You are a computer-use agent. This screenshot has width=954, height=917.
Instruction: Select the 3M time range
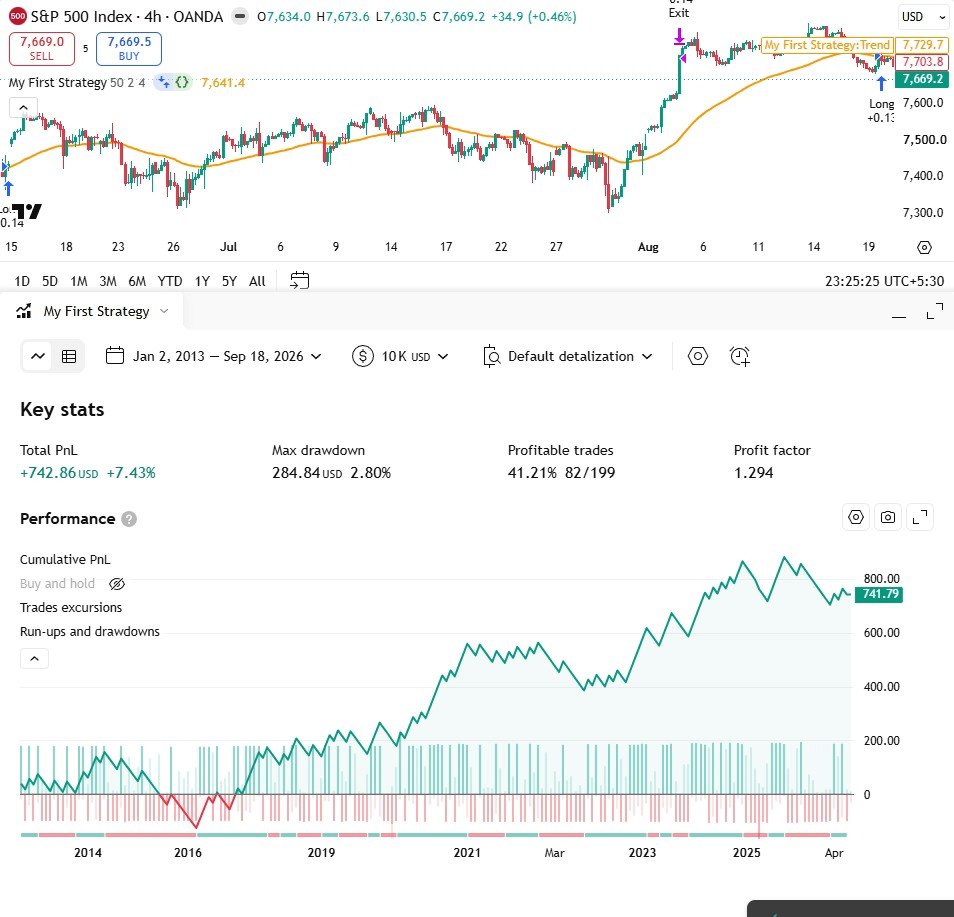[108, 281]
